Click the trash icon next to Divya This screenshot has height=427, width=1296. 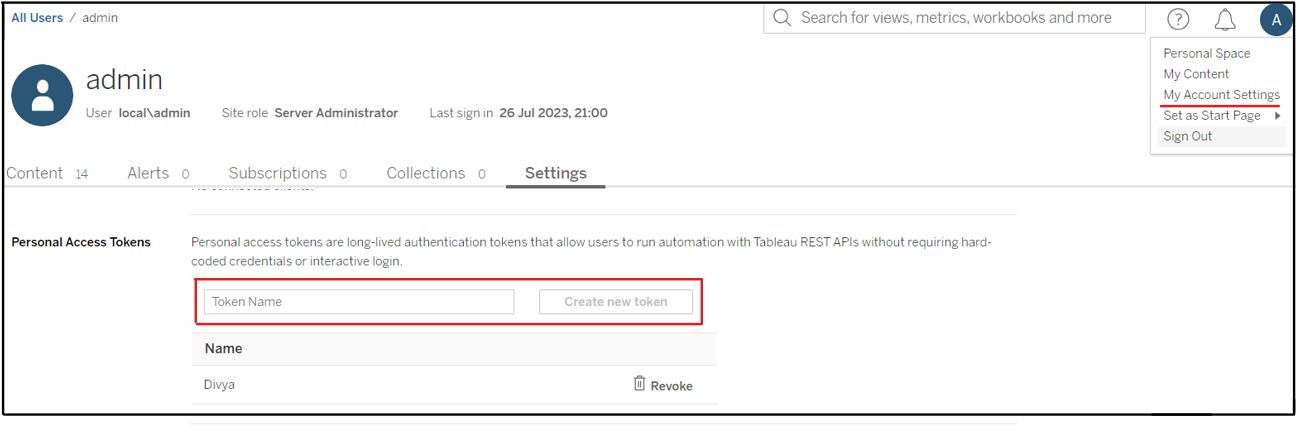[x=640, y=384]
